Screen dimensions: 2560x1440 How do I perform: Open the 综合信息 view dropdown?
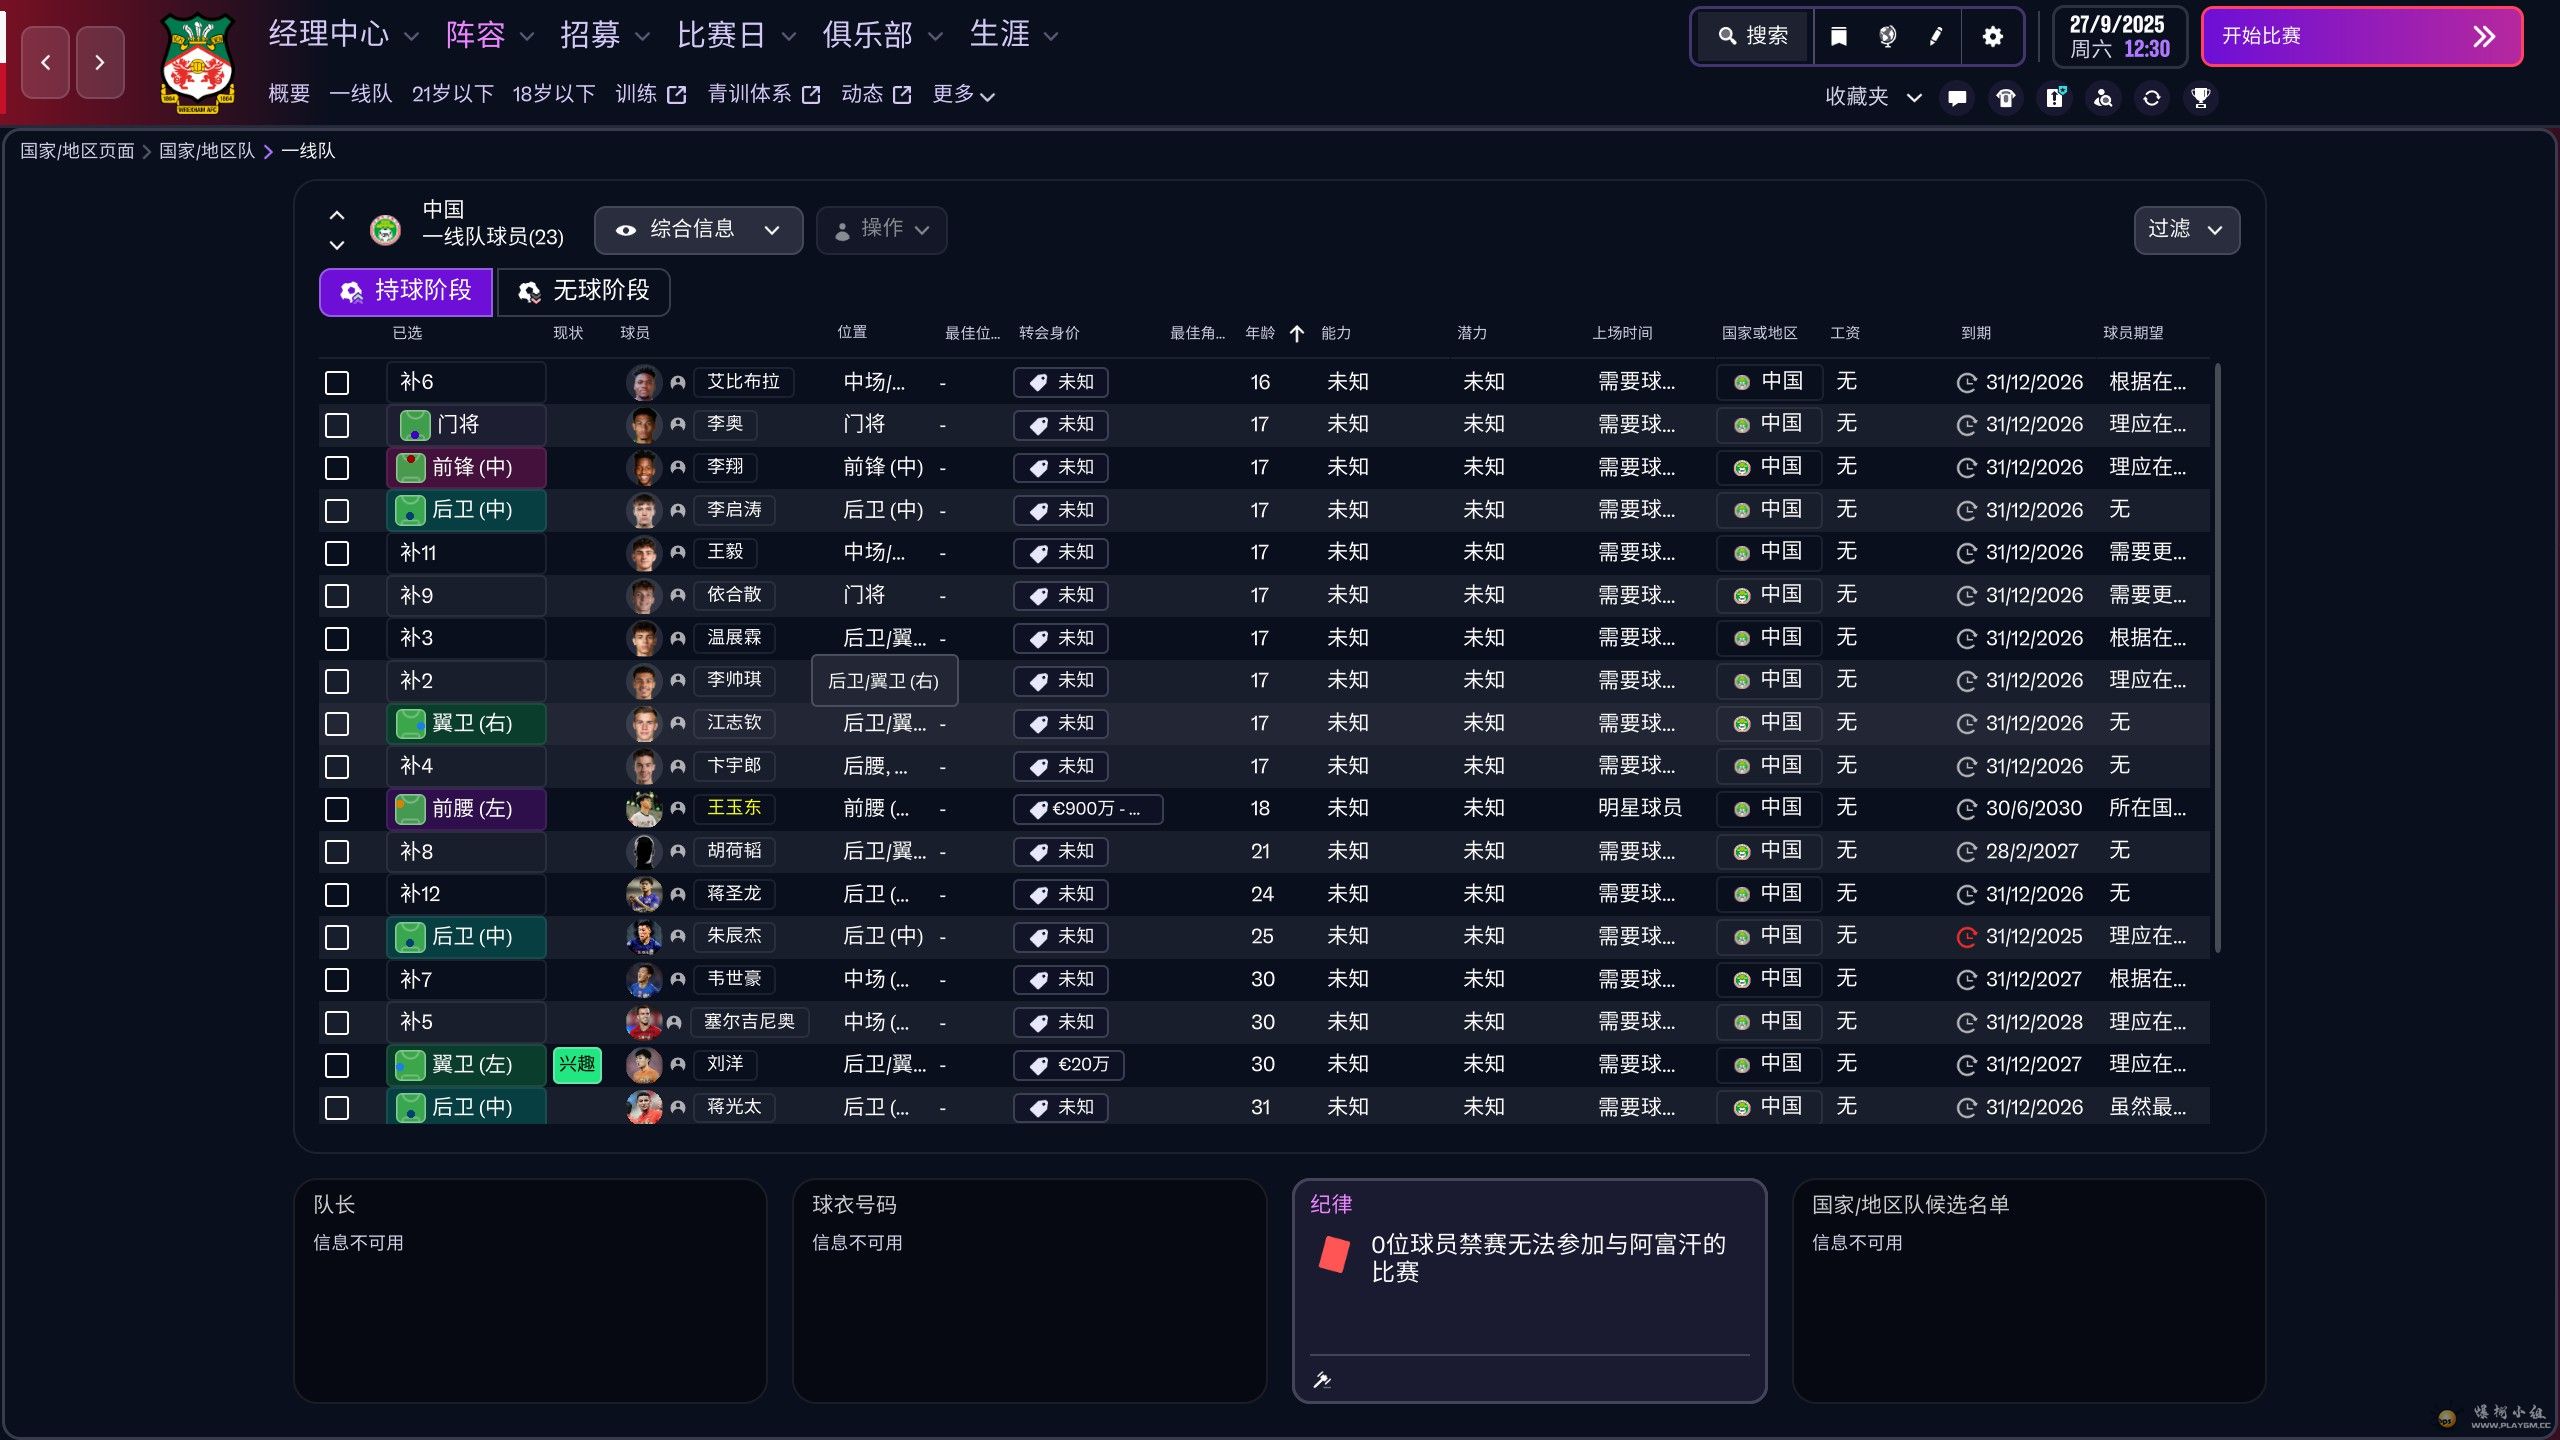(x=698, y=230)
